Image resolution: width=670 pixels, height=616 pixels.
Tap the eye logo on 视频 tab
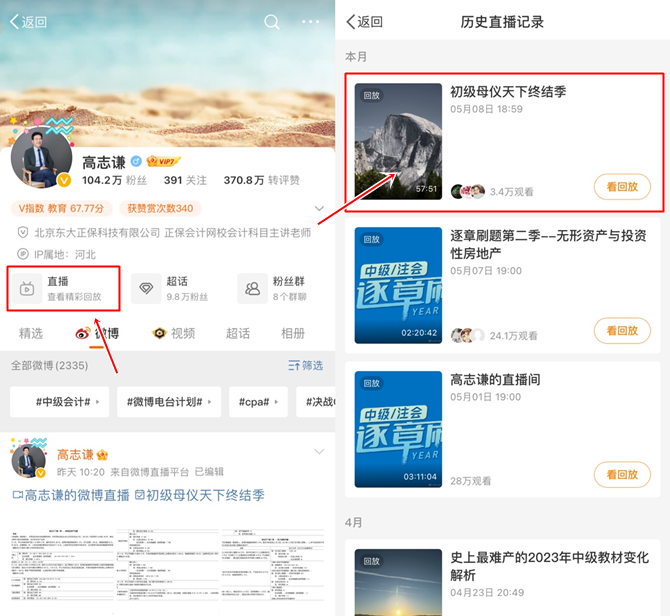pyautogui.click(x=159, y=333)
